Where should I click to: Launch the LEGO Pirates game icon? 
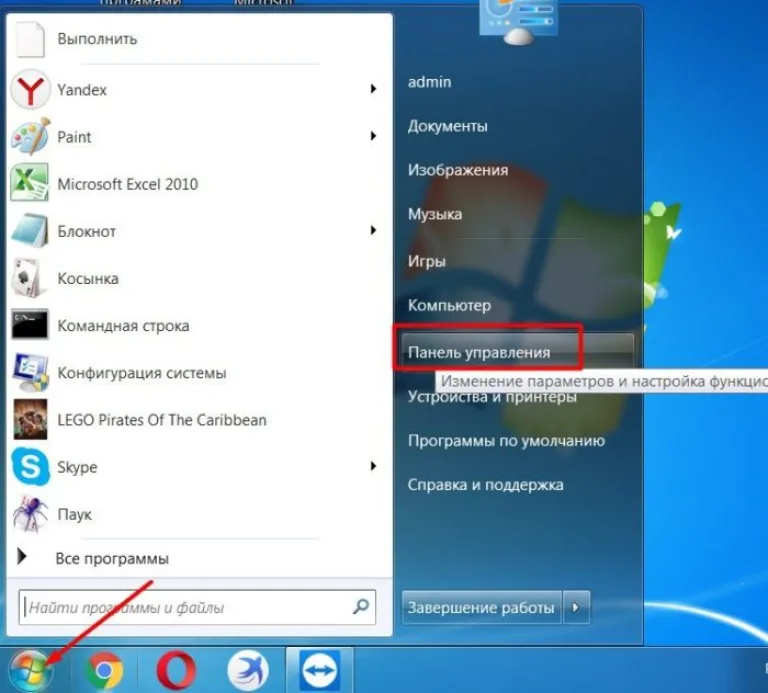click(x=30, y=420)
